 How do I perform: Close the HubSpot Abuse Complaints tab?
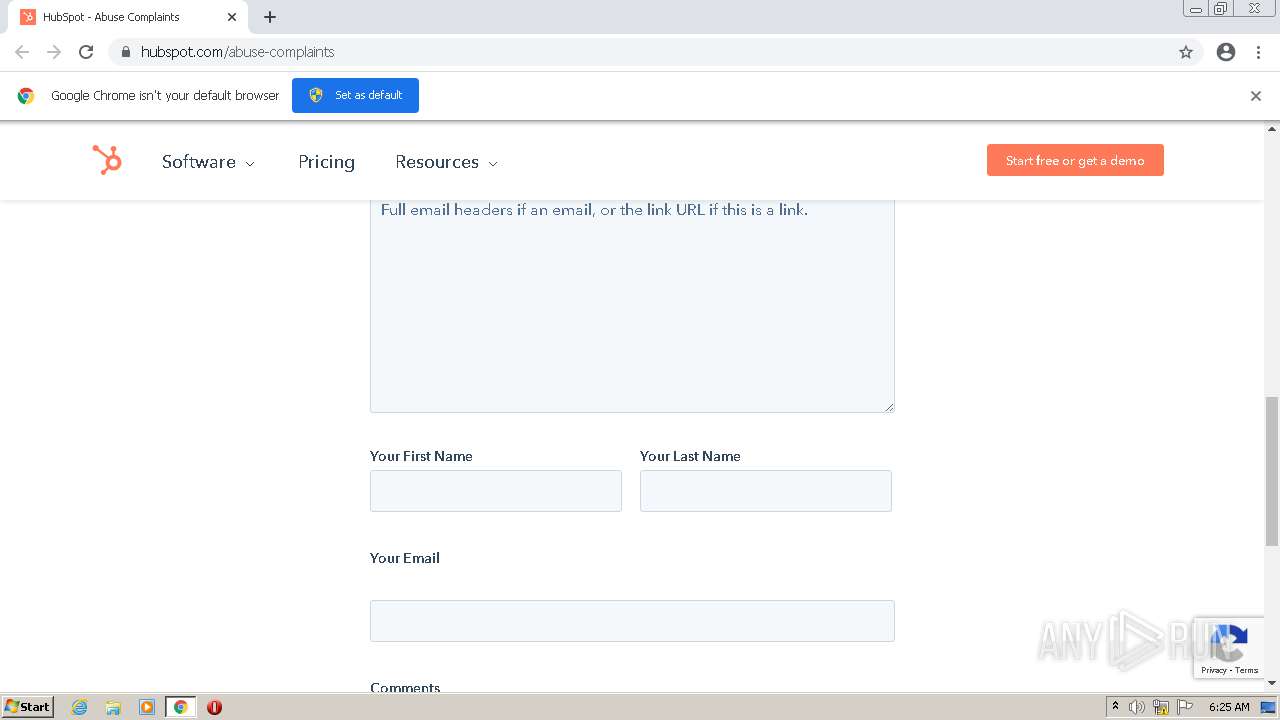tap(232, 17)
